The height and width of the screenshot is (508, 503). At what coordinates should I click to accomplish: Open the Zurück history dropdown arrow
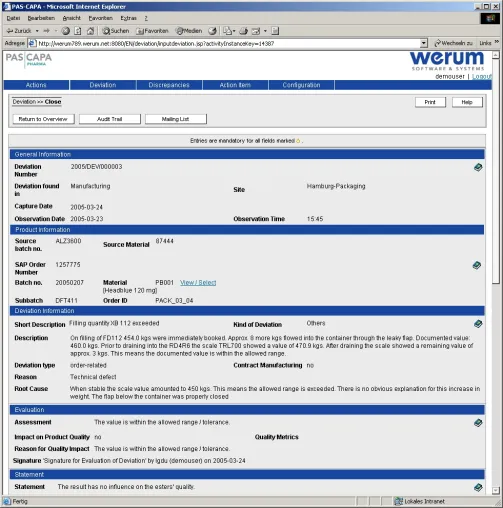pos(37,31)
